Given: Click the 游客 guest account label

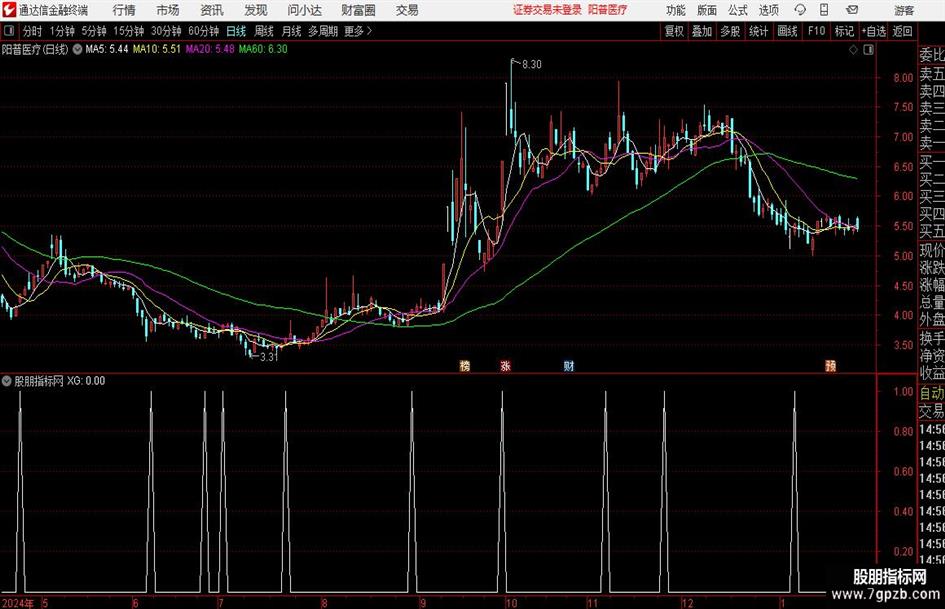Looking at the screenshot, I should click(x=904, y=10).
